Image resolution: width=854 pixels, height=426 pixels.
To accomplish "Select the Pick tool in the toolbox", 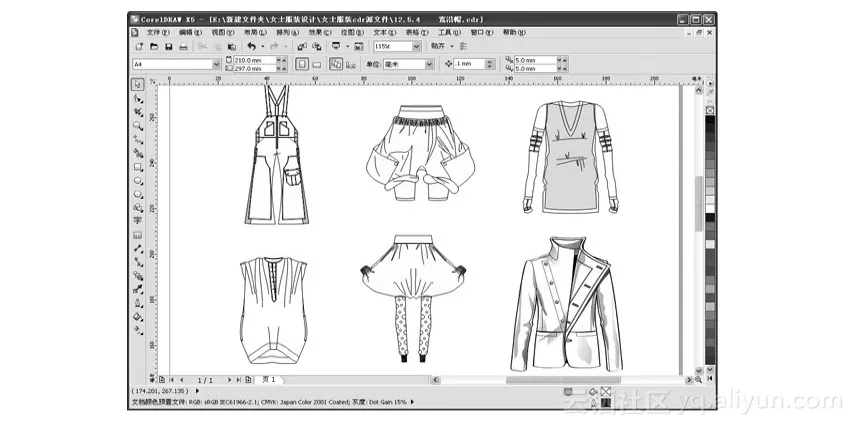I will [138, 84].
